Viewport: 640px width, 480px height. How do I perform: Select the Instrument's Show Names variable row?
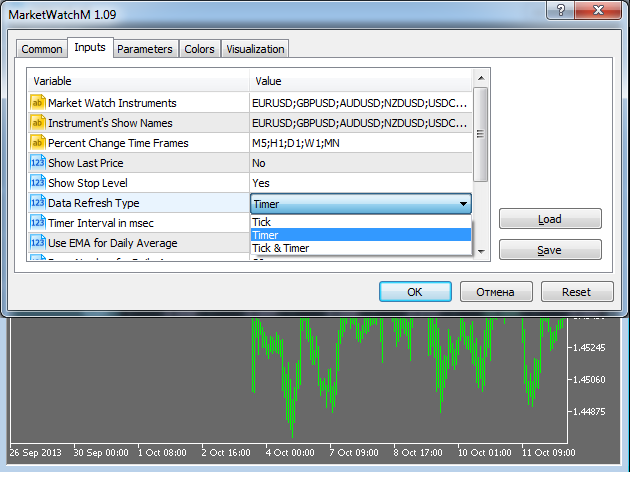click(x=139, y=123)
